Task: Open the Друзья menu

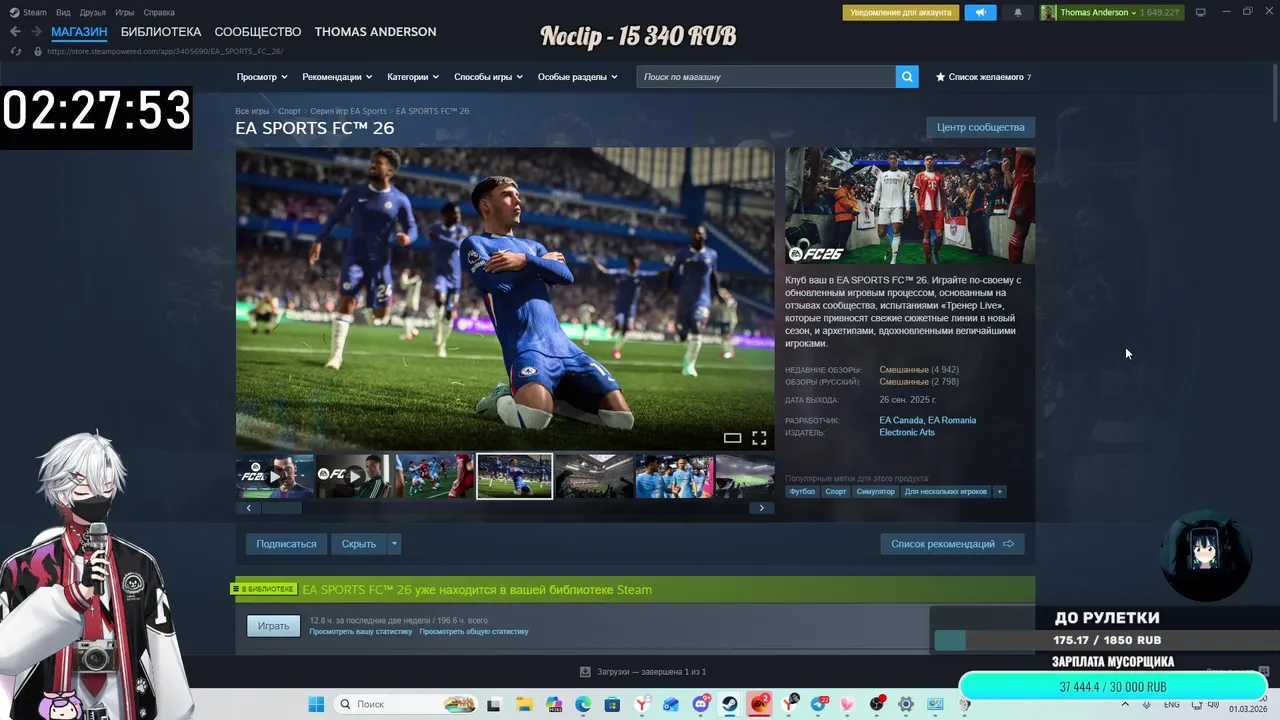Action: 93,12
